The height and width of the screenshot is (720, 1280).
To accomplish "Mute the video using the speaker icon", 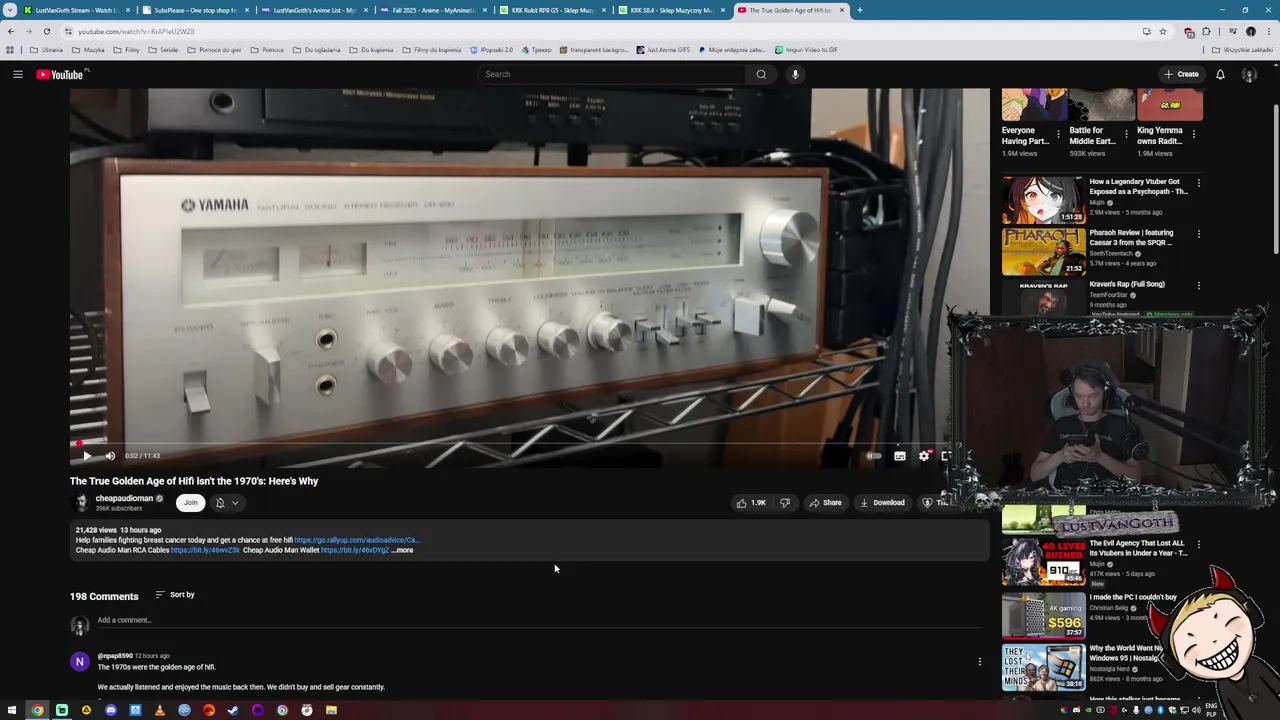I will pyautogui.click(x=110, y=456).
